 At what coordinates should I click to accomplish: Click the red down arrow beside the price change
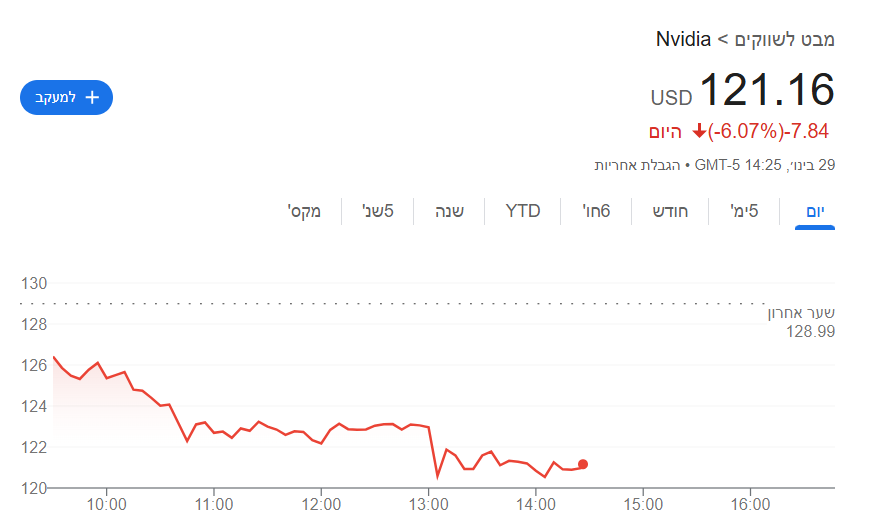point(699,132)
